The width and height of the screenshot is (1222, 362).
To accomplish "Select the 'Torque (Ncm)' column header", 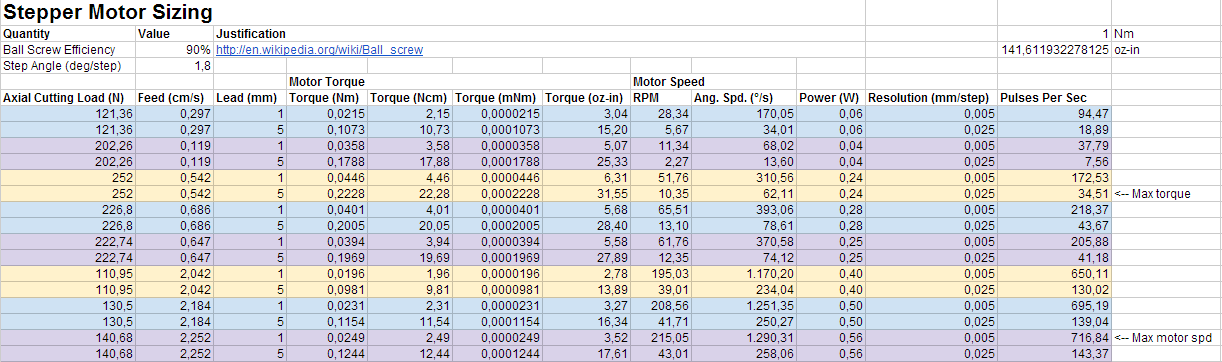I will [409, 97].
